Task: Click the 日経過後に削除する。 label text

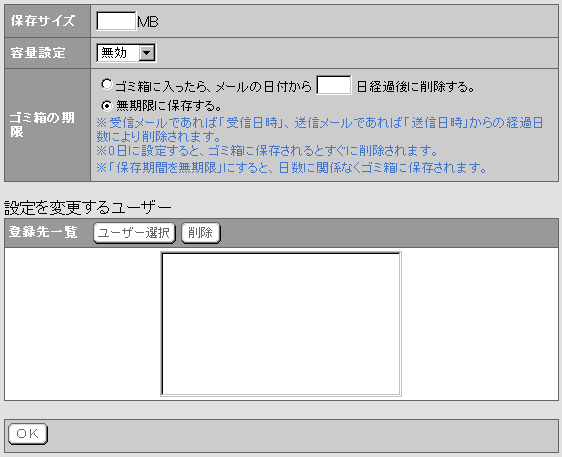Action: (x=416, y=86)
